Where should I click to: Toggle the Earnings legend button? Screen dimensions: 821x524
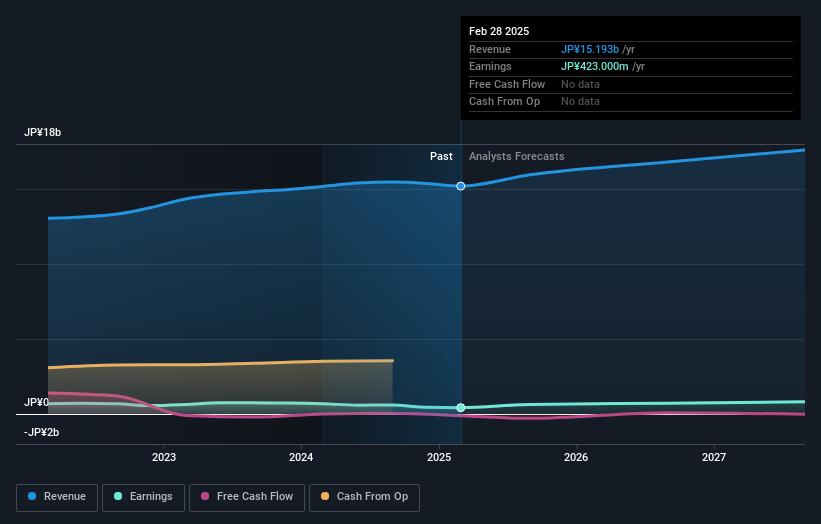143,497
